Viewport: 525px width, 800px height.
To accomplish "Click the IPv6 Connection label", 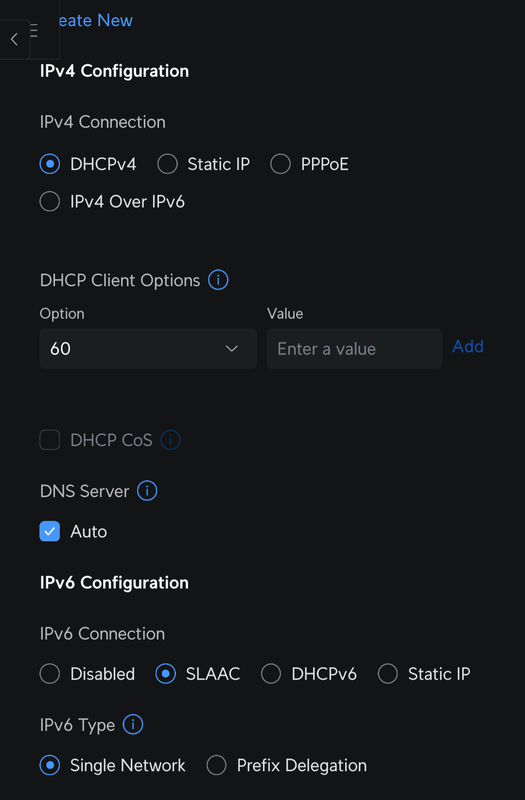I will pyautogui.click(x=103, y=634).
